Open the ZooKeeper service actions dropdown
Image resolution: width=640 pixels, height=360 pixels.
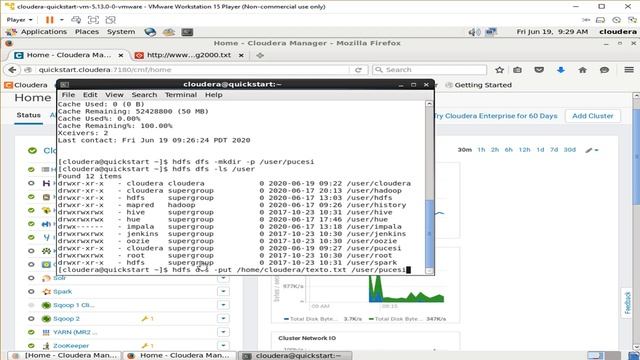tap(223, 346)
